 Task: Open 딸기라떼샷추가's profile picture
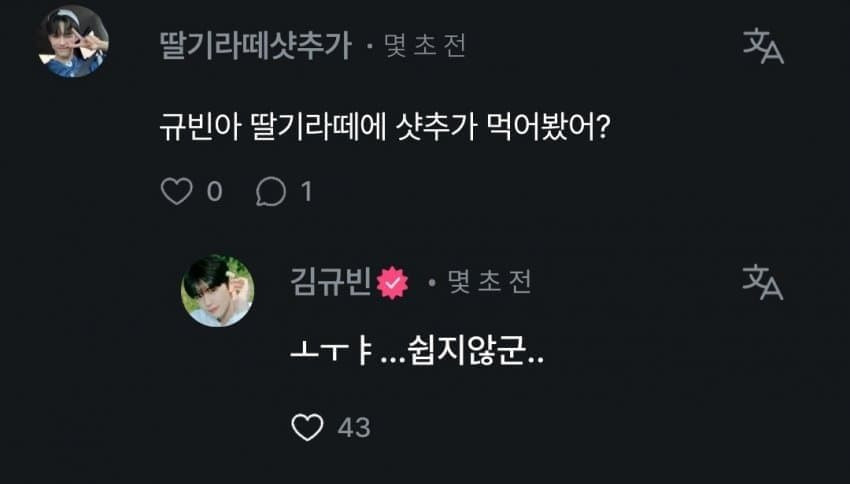pyautogui.click(x=73, y=42)
